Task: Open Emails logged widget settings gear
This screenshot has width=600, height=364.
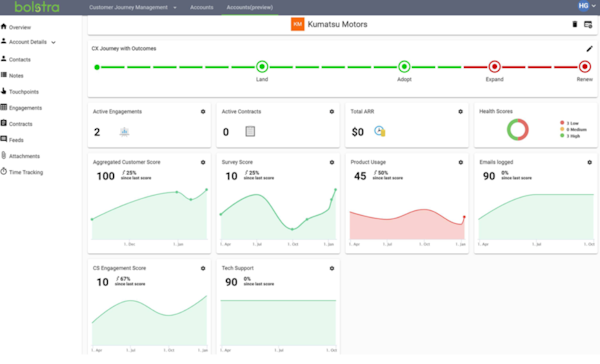Action: click(x=590, y=162)
